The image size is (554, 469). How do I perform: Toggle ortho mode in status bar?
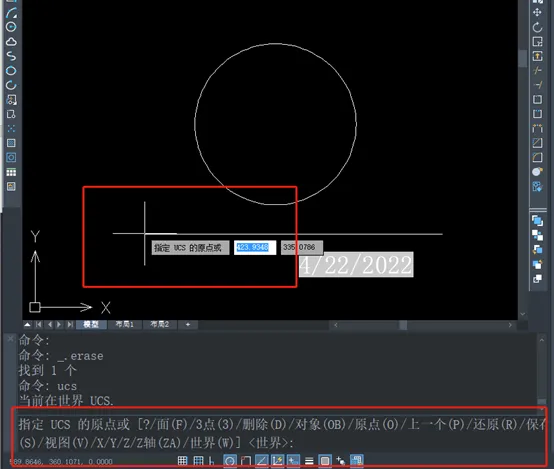point(211,461)
